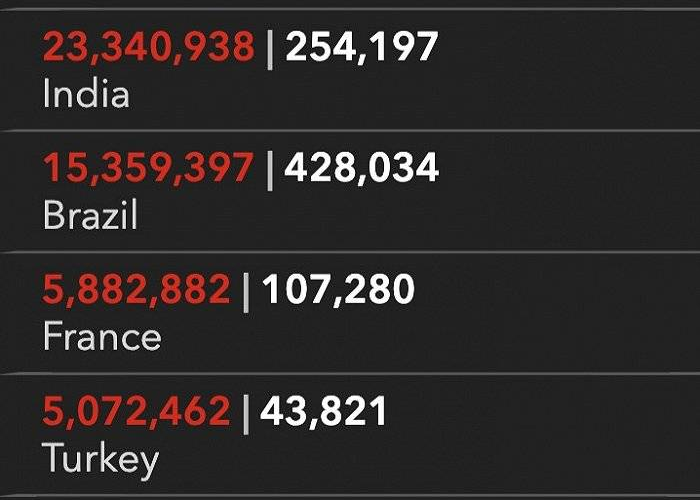Click Brazil's red case count 15,359,397

click(x=149, y=168)
